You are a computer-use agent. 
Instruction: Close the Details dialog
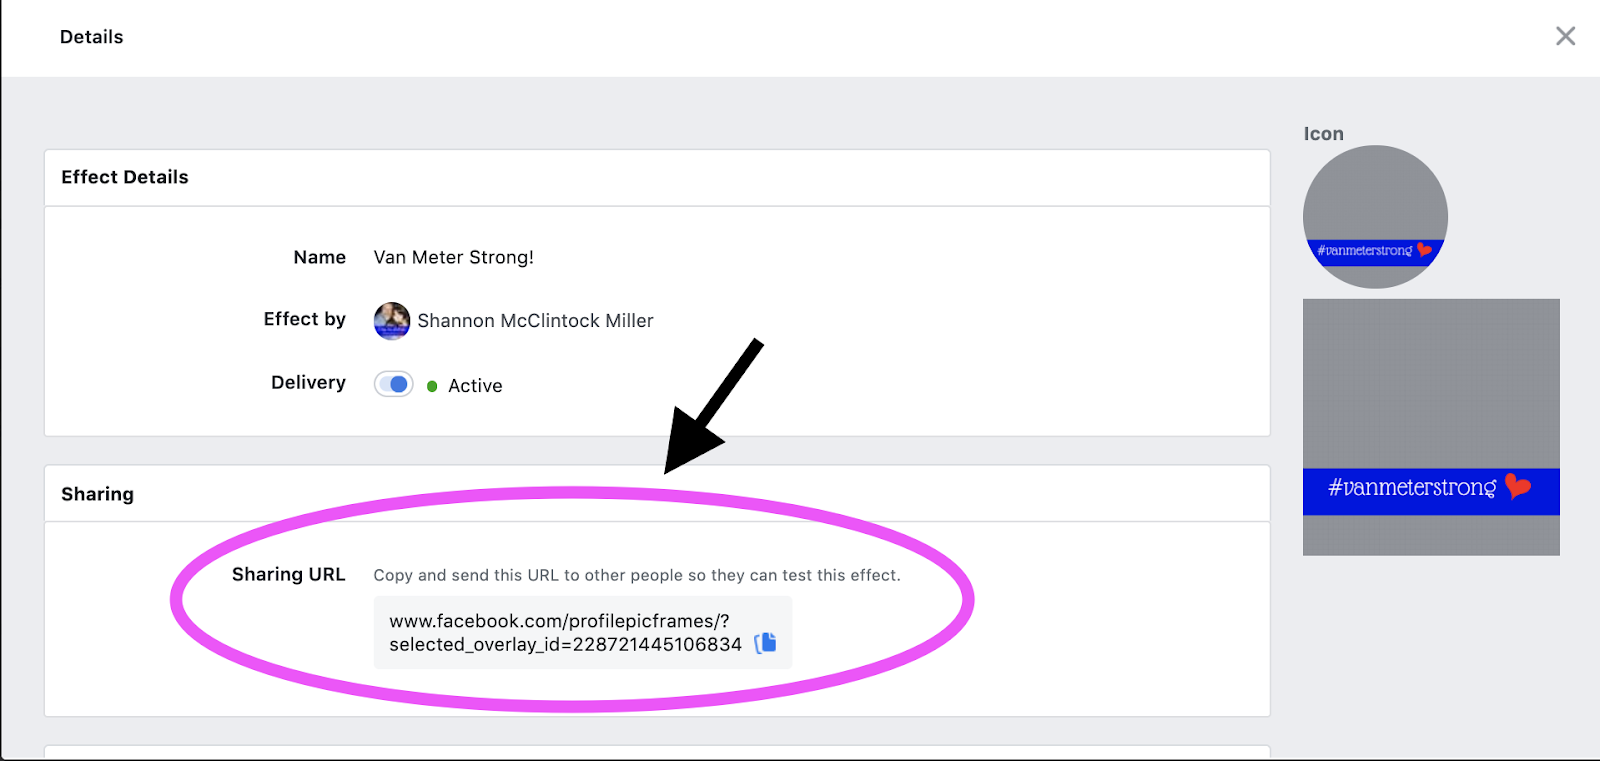(x=1565, y=36)
